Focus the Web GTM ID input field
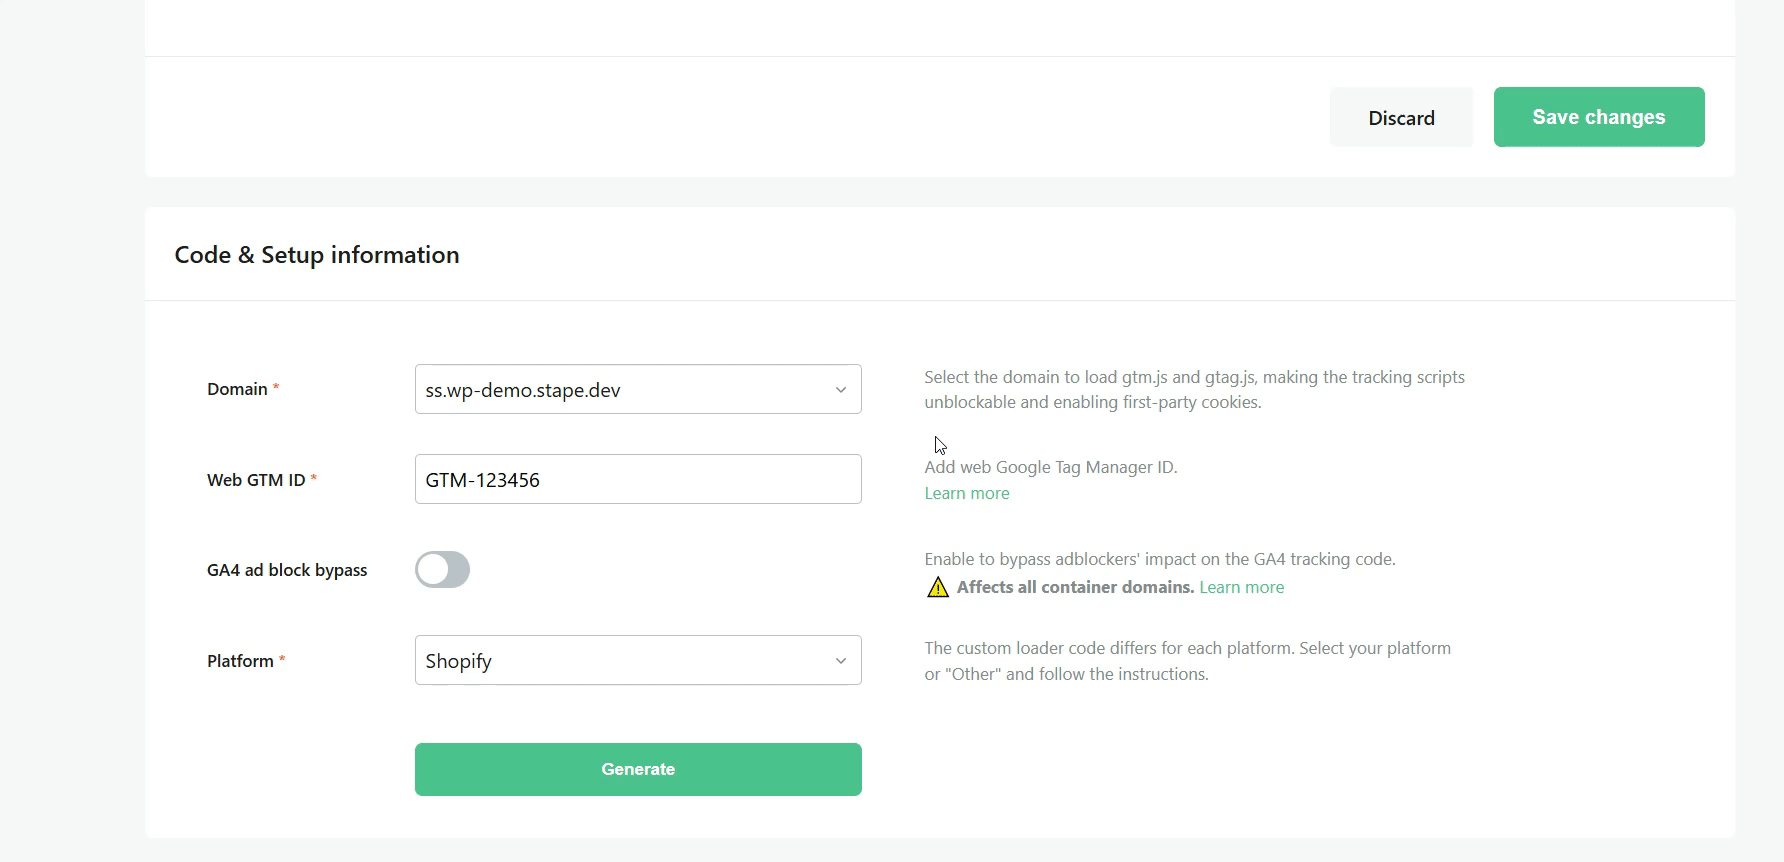The image size is (1784, 862). pos(637,480)
